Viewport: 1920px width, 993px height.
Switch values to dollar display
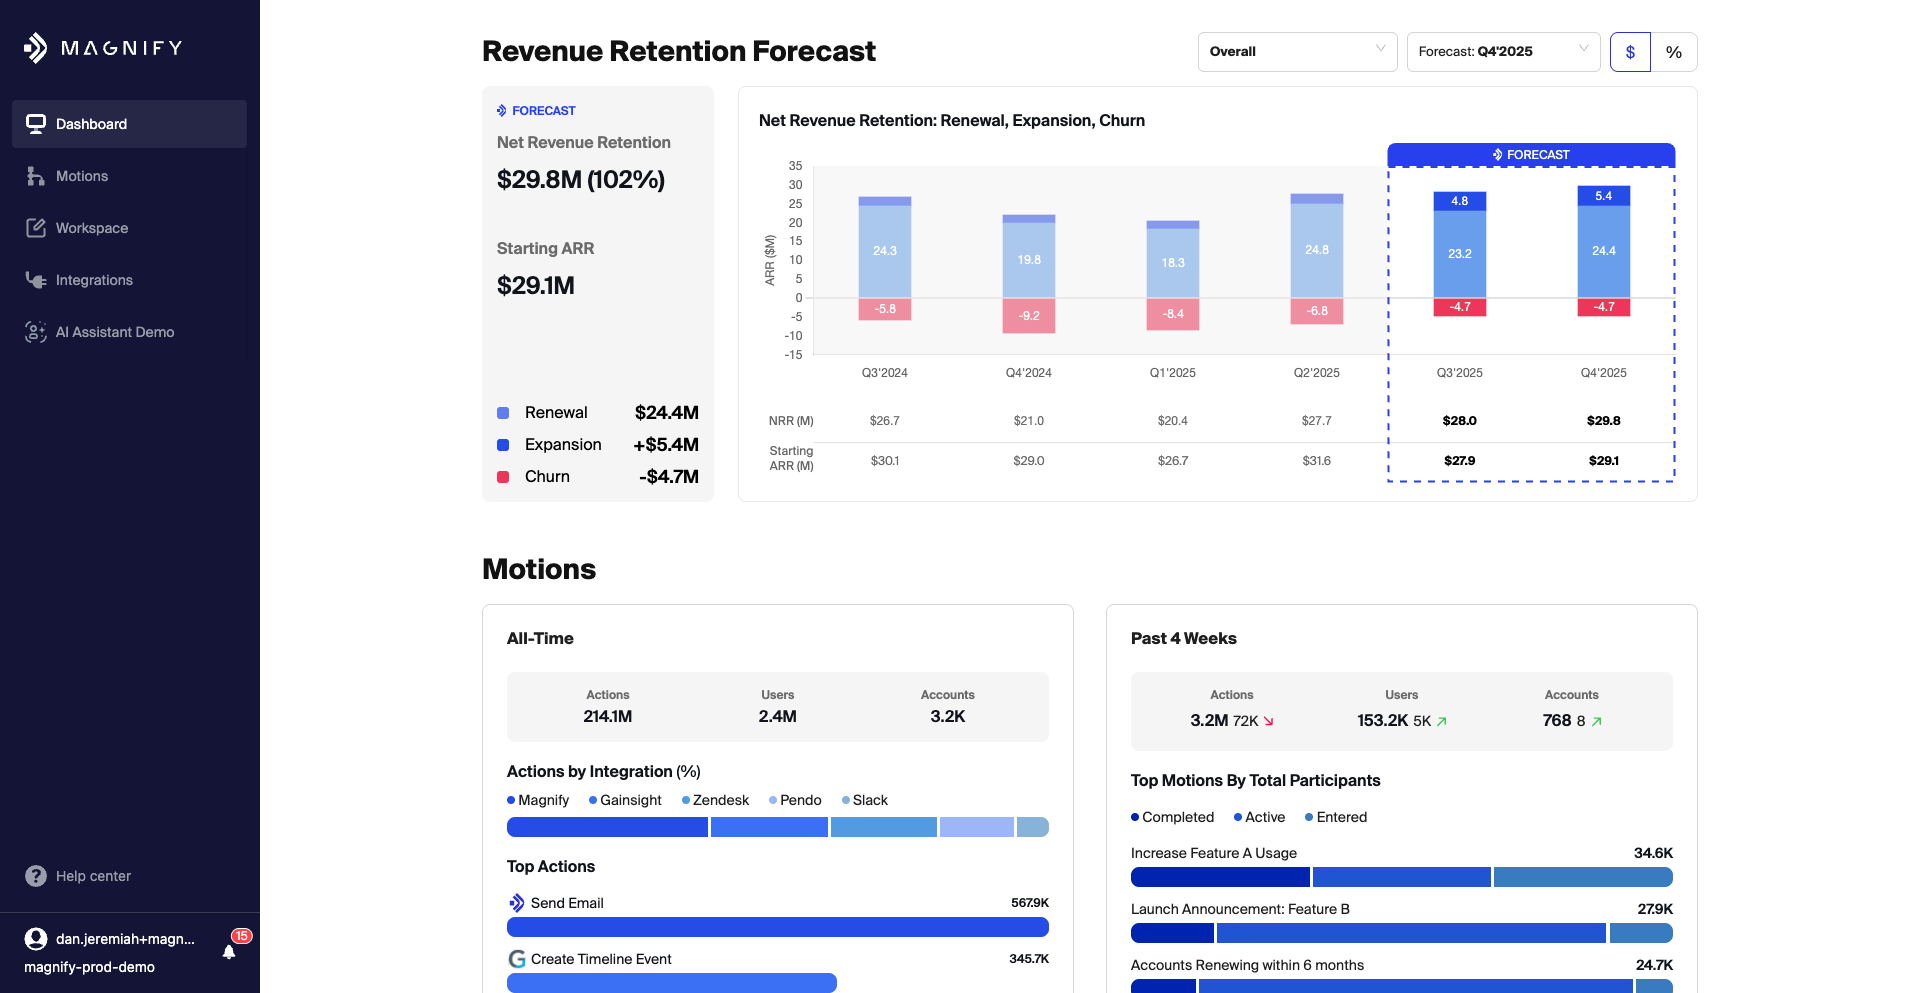[x=1630, y=52]
